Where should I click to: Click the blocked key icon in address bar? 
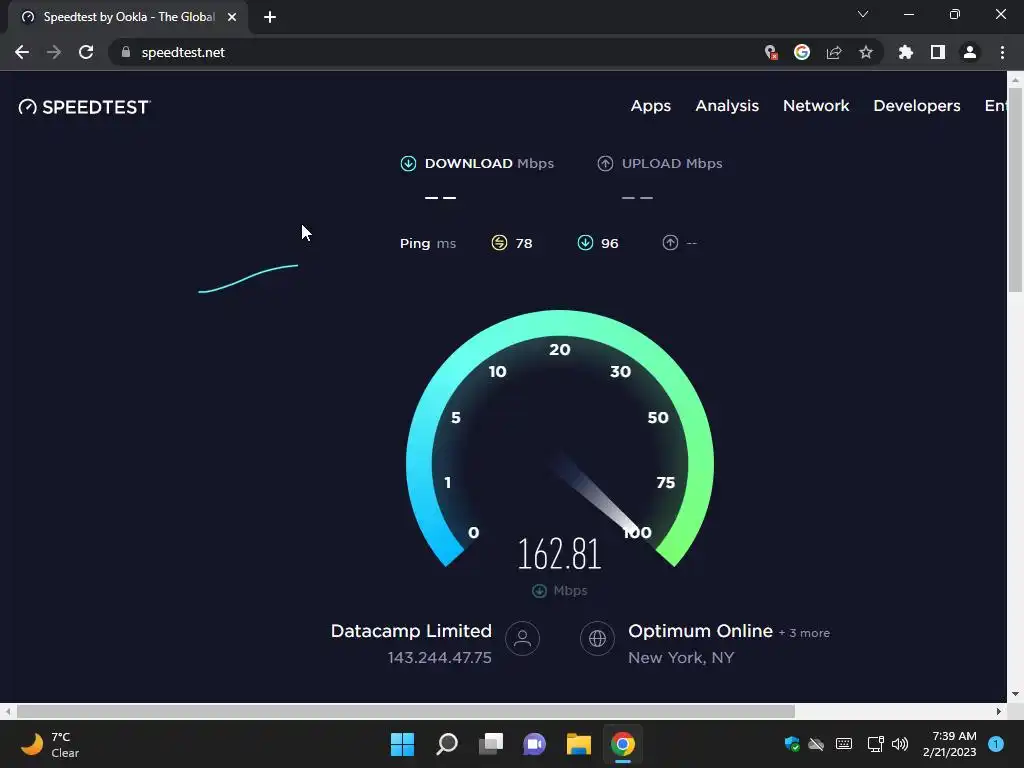[771, 52]
